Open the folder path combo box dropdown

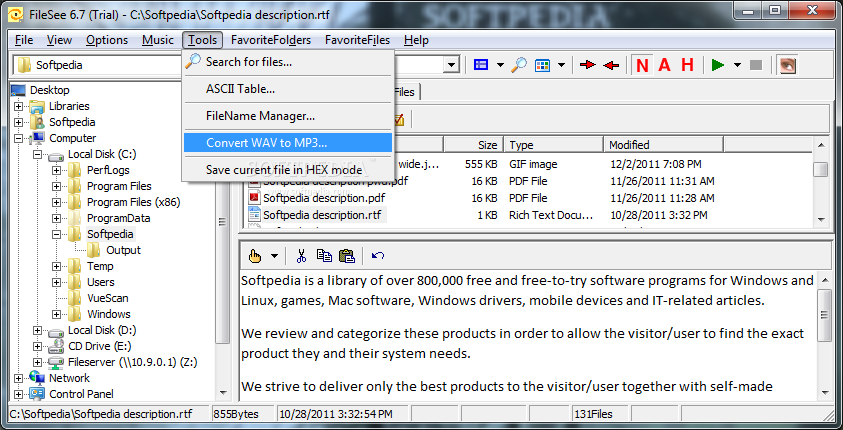451,65
